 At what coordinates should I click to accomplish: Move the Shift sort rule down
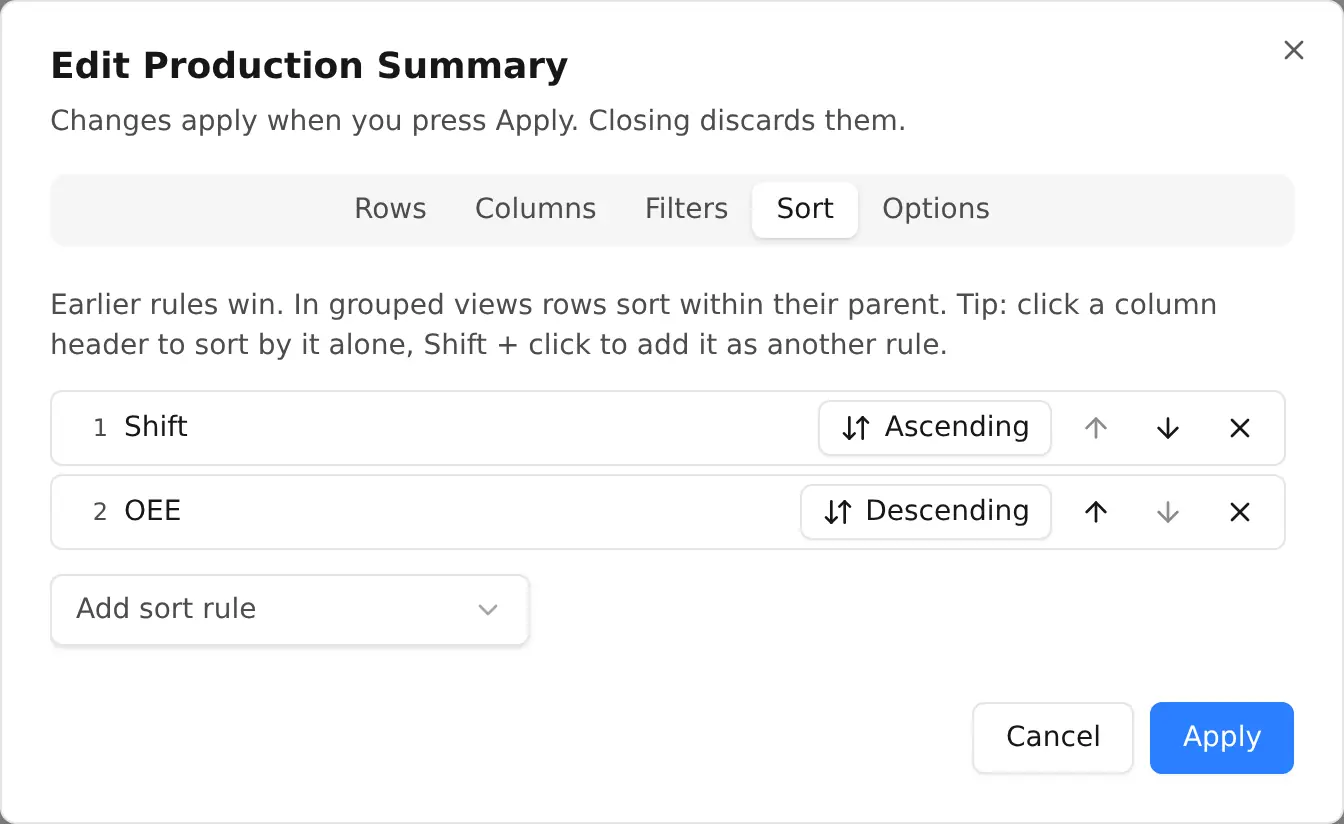tap(1168, 428)
